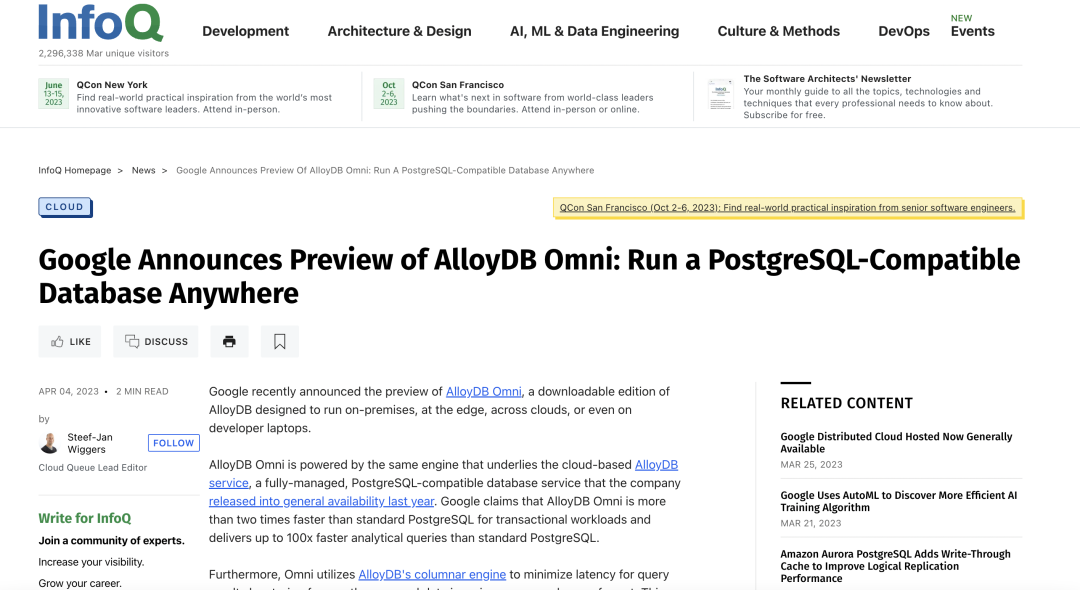This screenshot has height=590, width=1080.
Task: Go to News breadcrumb
Action: (x=143, y=170)
